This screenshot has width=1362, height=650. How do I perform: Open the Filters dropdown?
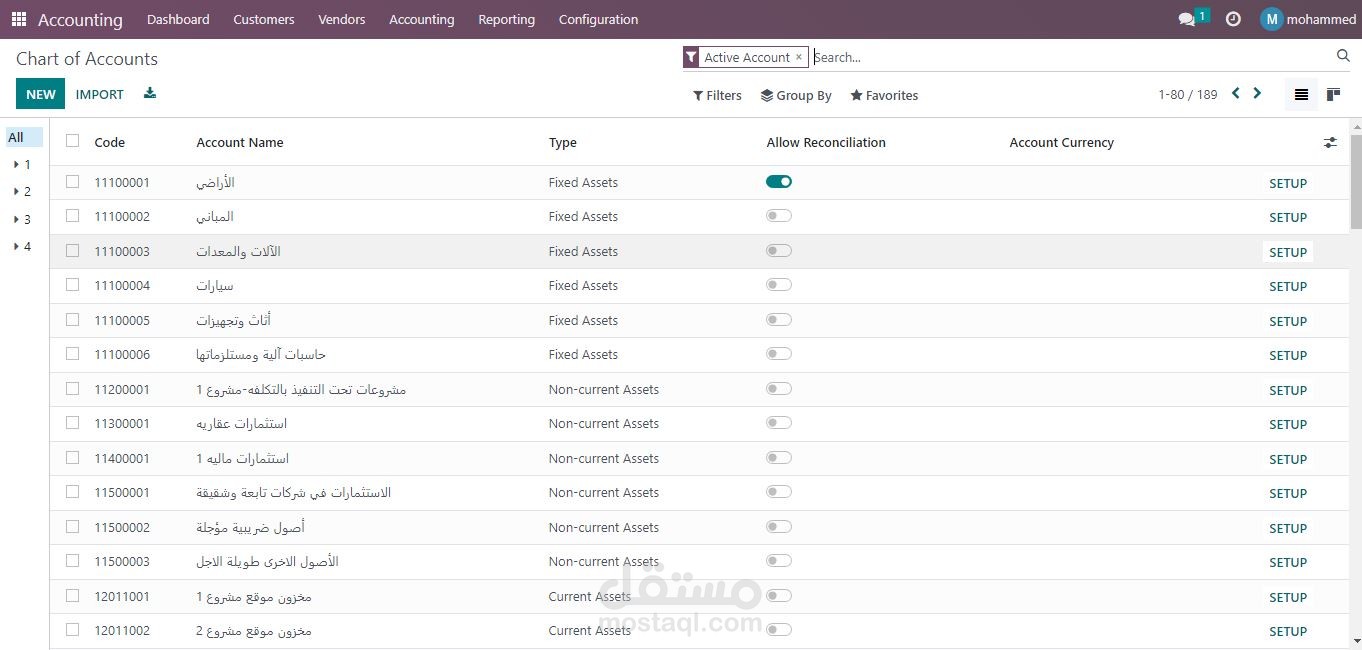(x=717, y=96)
